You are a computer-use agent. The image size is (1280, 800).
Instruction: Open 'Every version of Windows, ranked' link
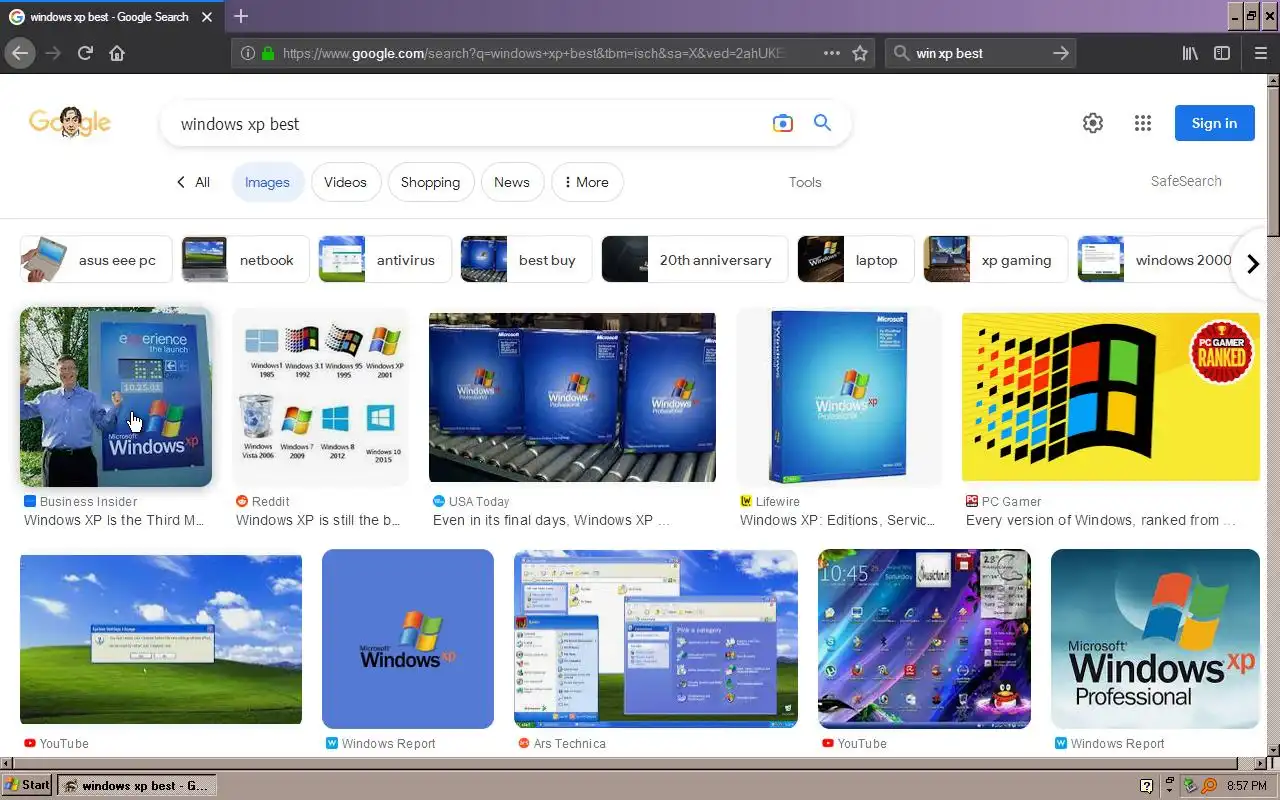pos(1101,520)
